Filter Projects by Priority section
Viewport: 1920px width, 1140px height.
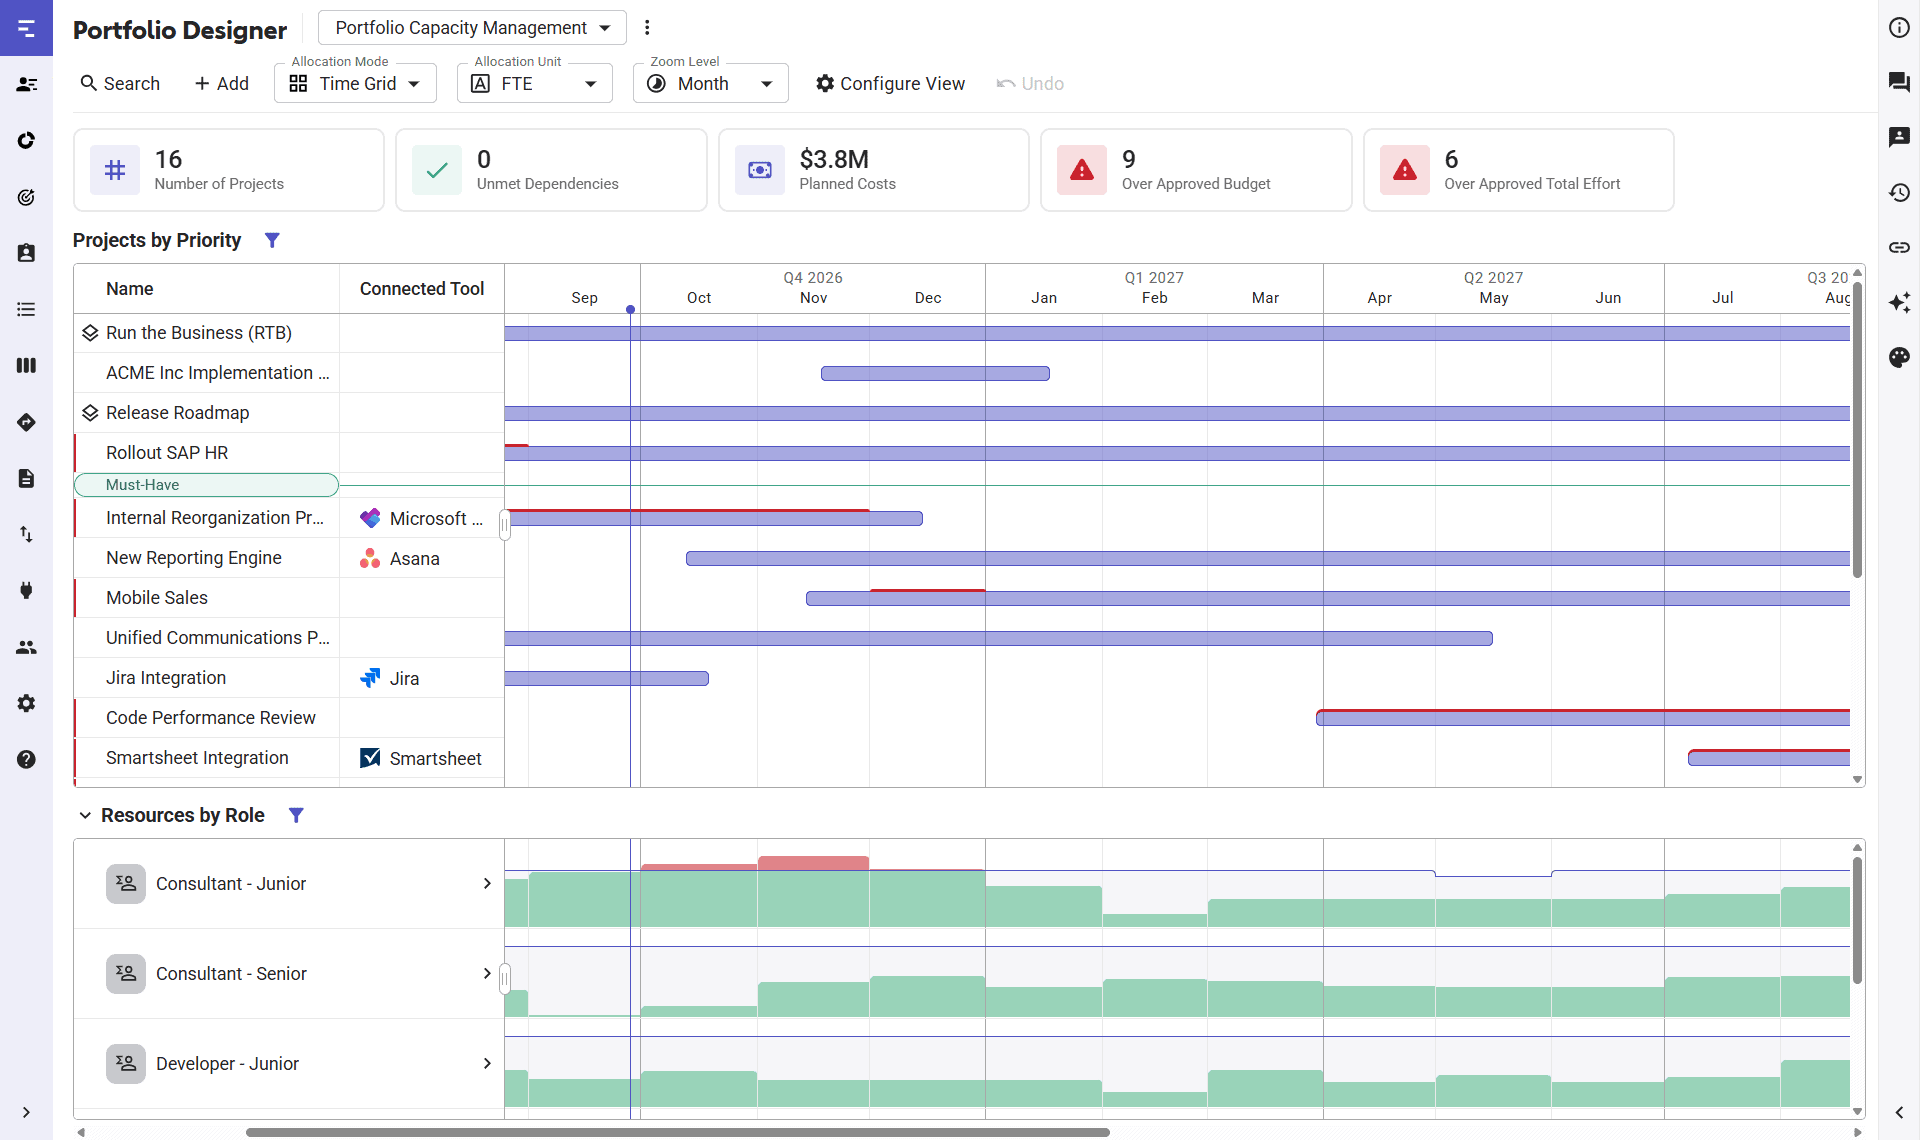pos(272,240)
